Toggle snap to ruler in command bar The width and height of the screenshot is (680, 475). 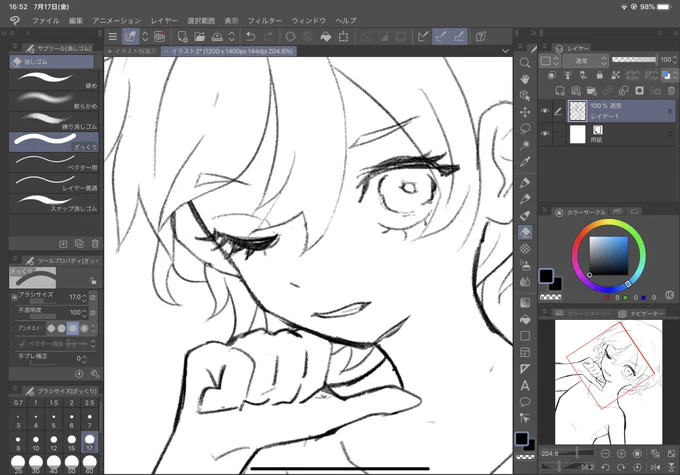(423, 36)
